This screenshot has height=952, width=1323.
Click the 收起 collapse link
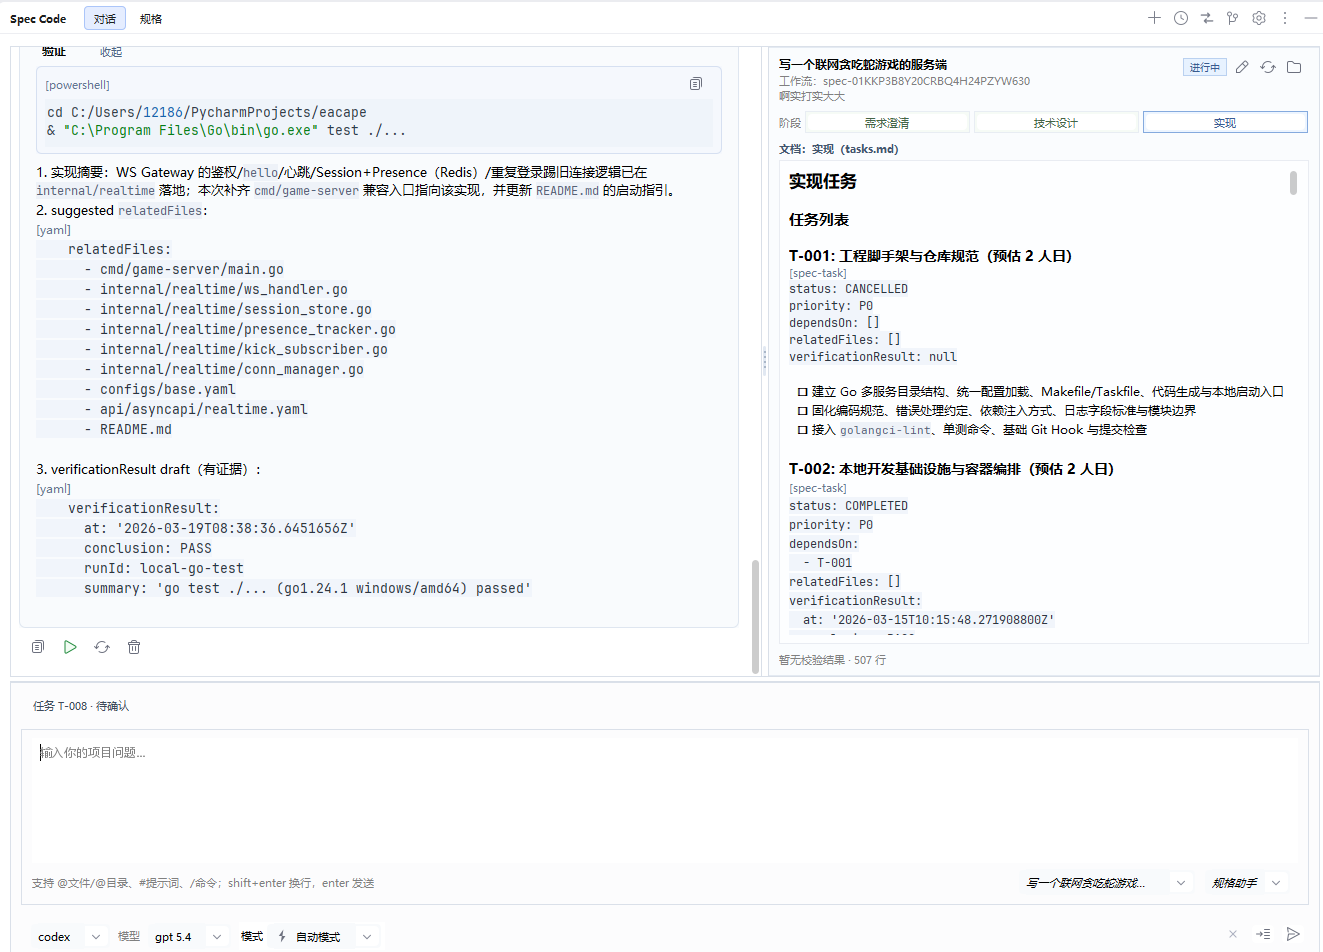point(111,52)
